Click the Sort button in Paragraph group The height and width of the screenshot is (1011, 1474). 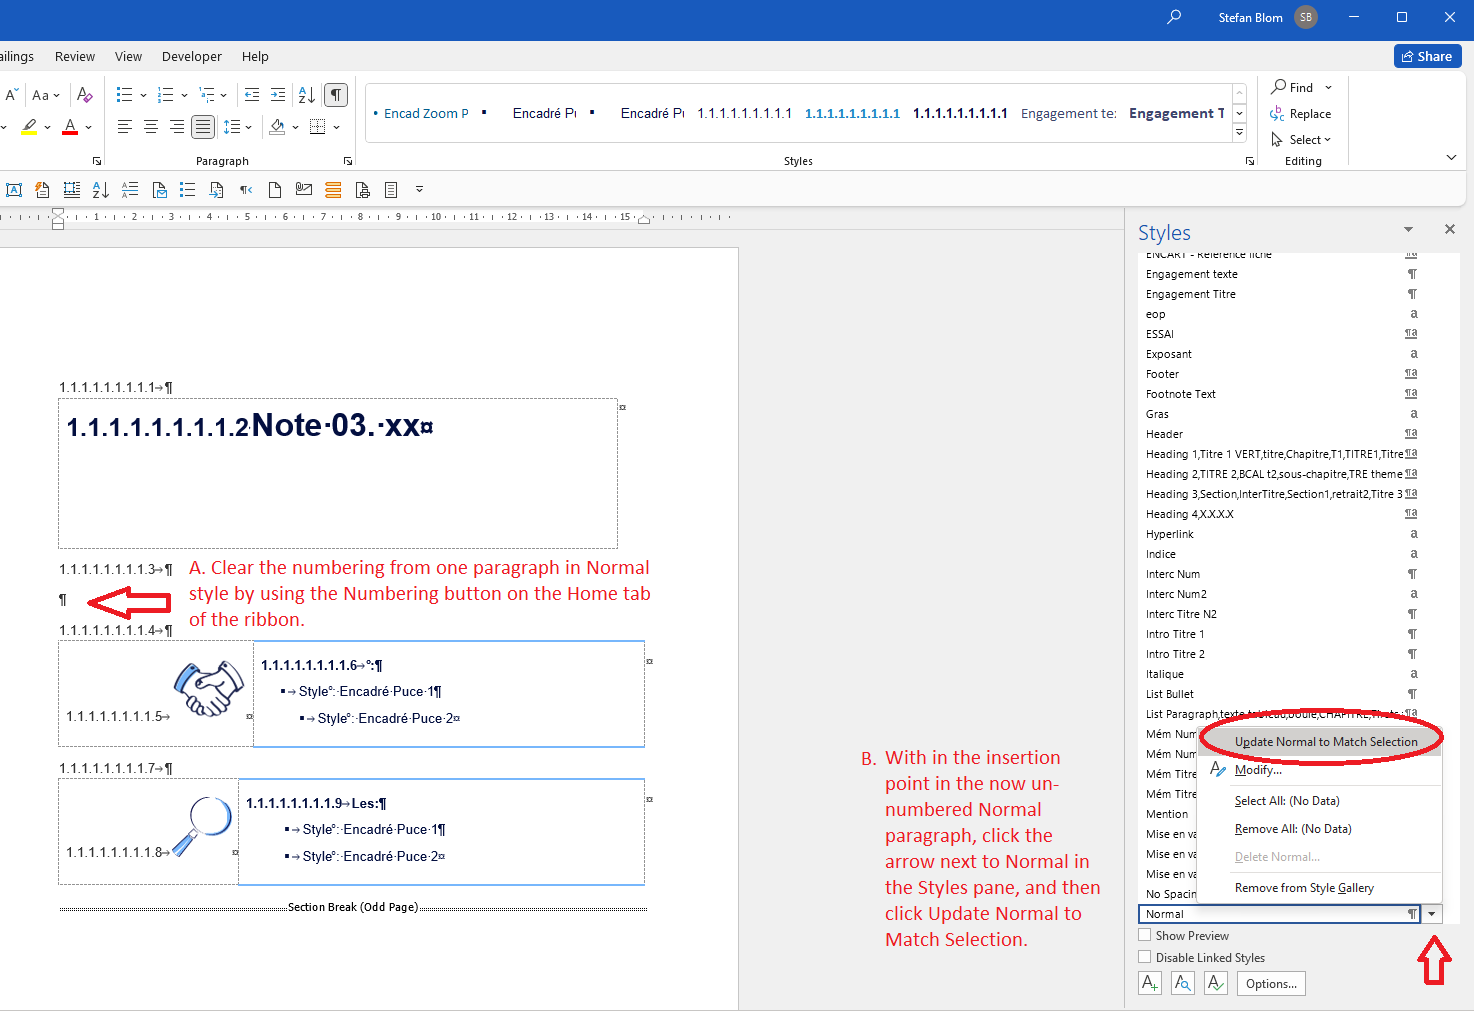pyautogui.click(x=307, y=95)
